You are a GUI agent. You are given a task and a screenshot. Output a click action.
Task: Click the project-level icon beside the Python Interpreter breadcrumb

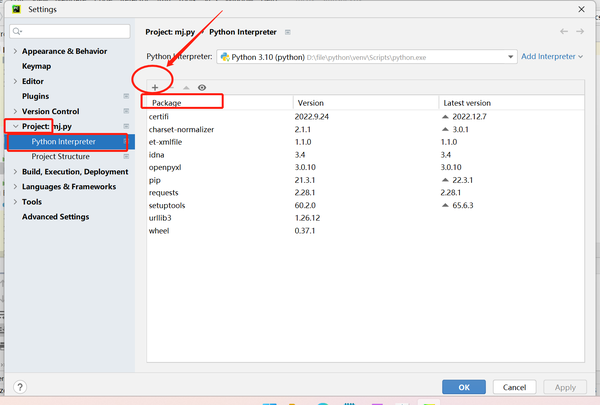point(288,32)
